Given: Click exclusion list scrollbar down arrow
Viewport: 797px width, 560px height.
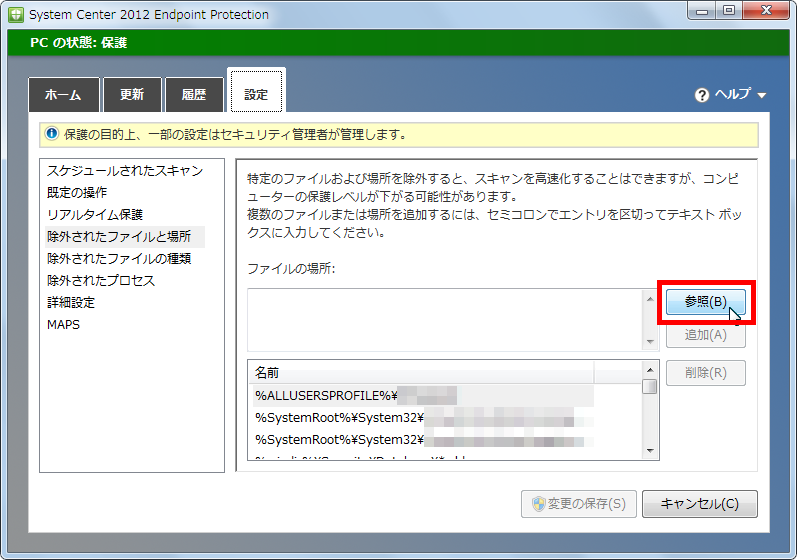Looking at the screenshot, I should click(x=650, y=451).
